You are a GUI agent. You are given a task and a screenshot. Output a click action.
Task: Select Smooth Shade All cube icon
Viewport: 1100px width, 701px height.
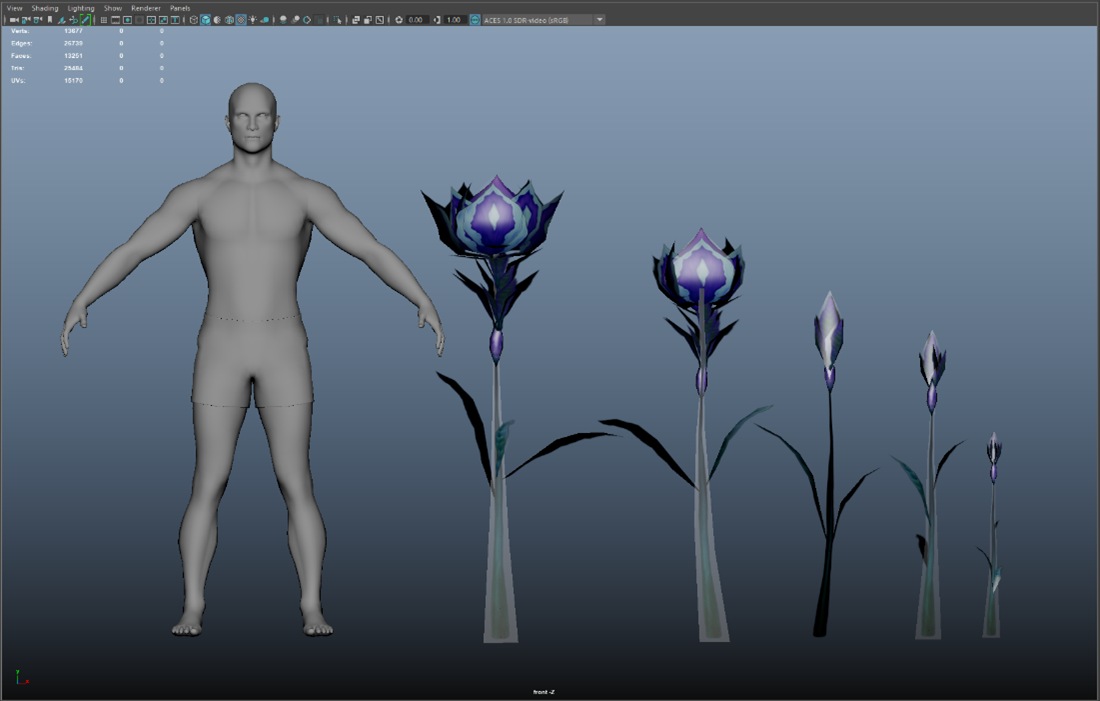pyautogui.click(x=206, y=20)
